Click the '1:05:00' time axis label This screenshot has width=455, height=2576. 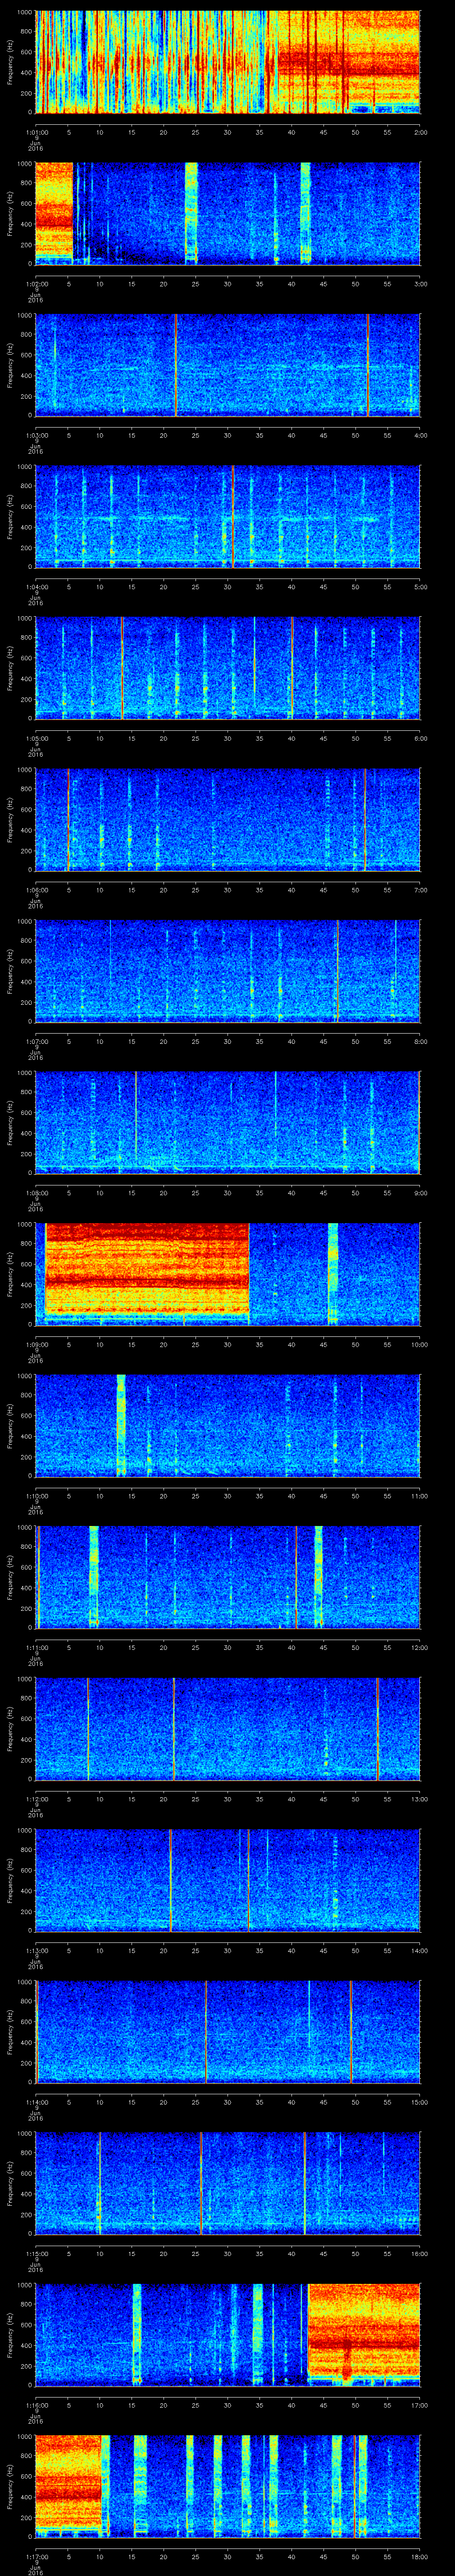(36, 738)
